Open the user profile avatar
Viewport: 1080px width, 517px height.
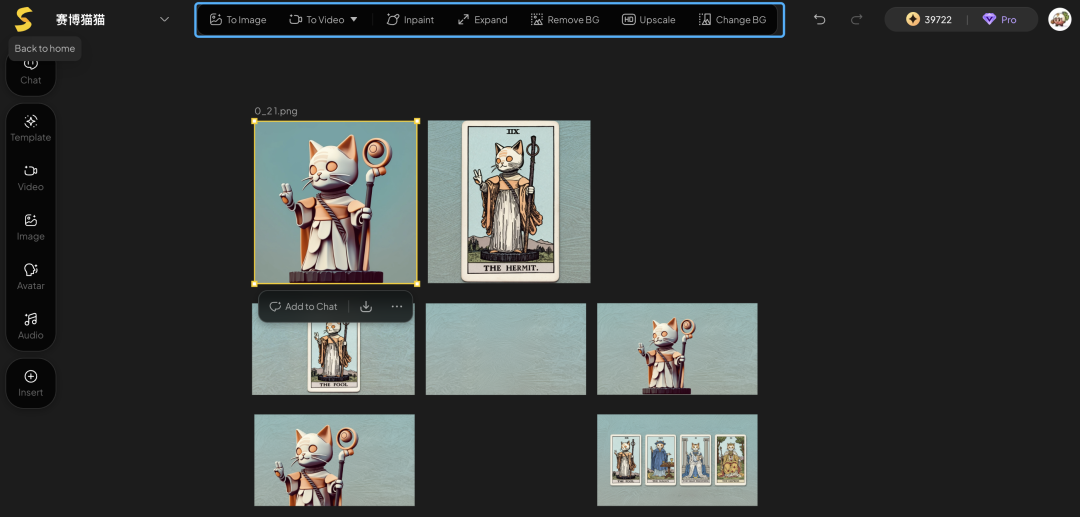[1059, 19]
